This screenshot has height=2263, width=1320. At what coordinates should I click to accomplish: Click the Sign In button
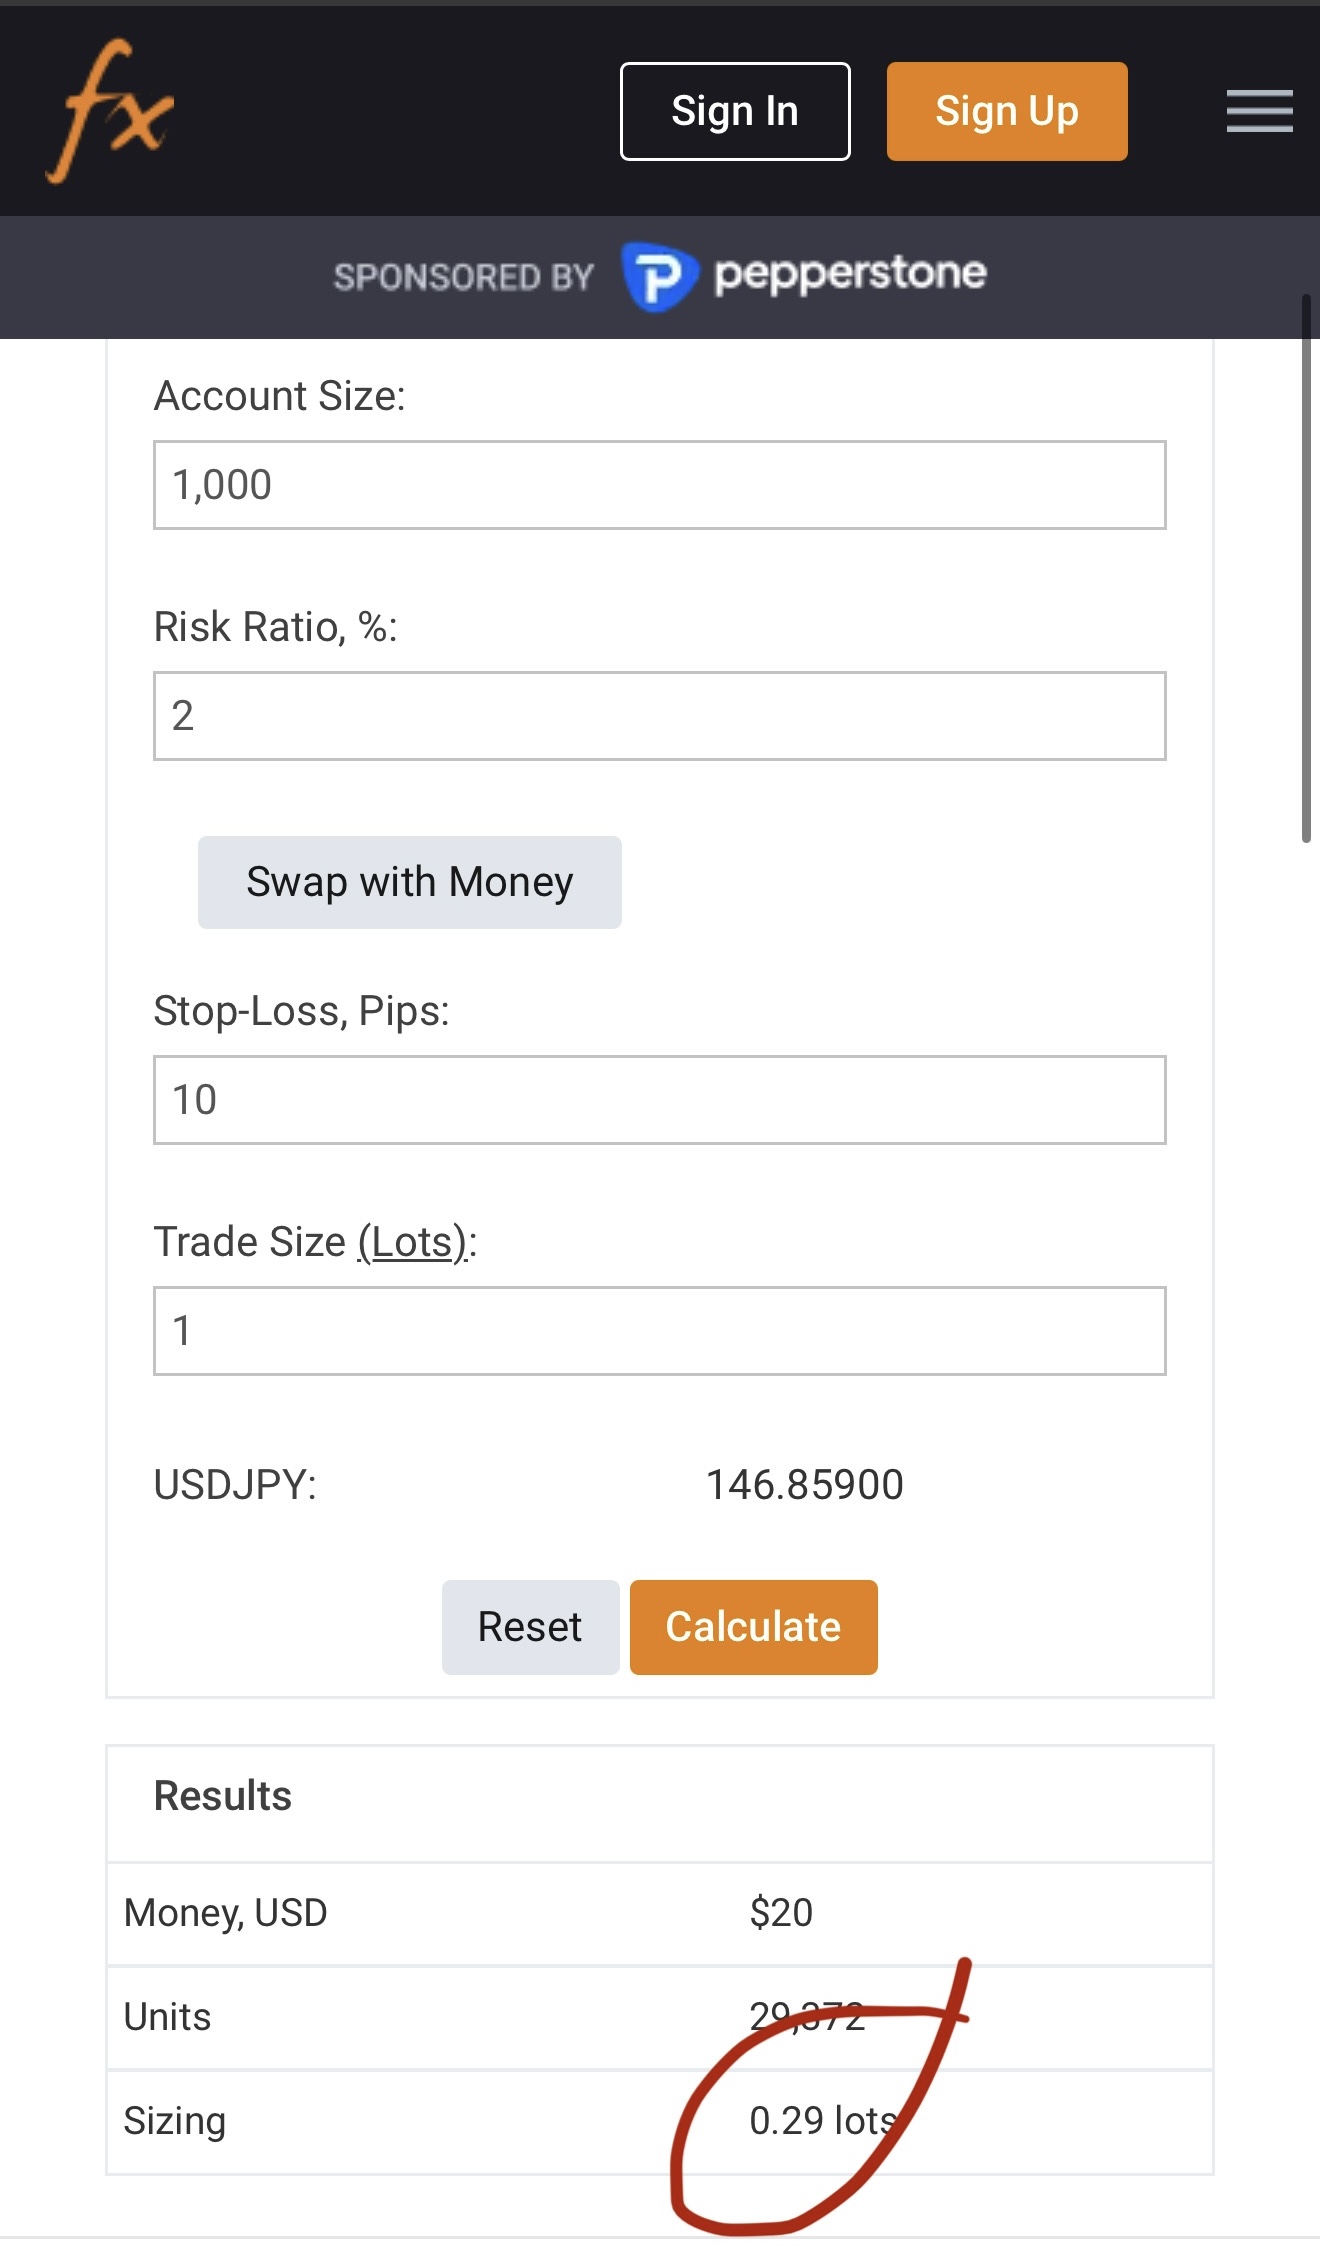coord(735,111)
